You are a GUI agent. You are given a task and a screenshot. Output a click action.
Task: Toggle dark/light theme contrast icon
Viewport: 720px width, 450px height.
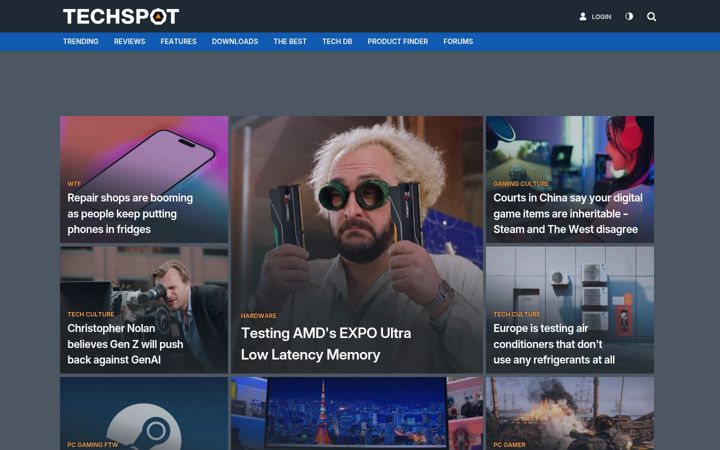tap(629, 17)
